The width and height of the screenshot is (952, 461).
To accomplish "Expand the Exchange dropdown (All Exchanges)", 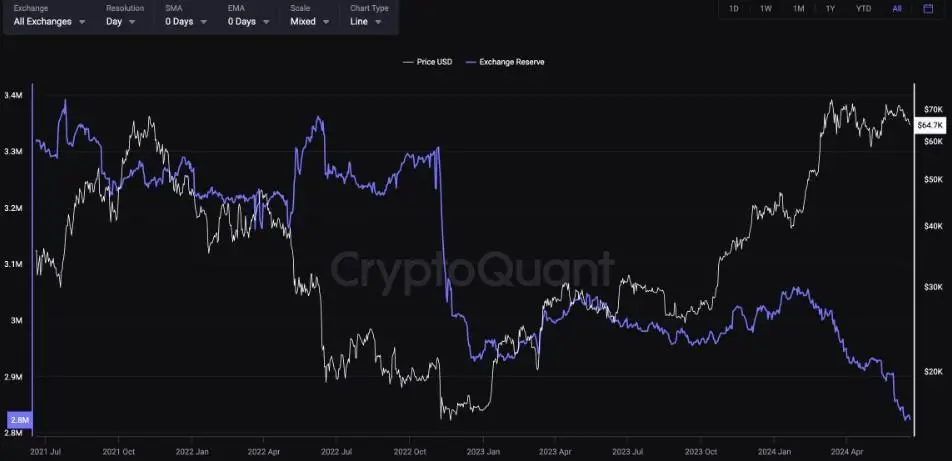I will coord(48,21).
